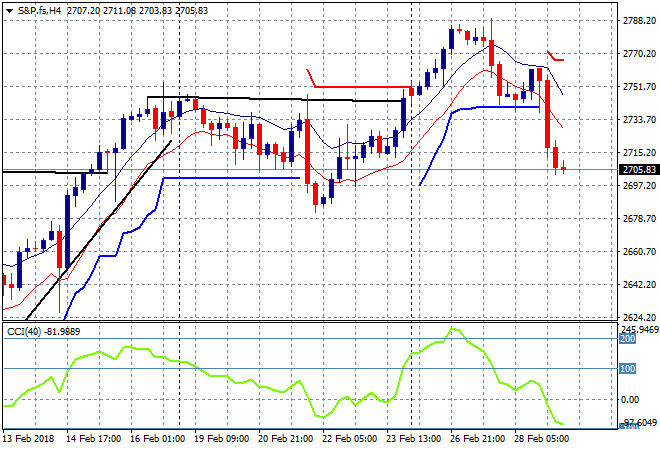The height and width of the screenshot is (450, 660).
Task: Click the 22 Feb 05:00 time label
Action: click(349, 439)
